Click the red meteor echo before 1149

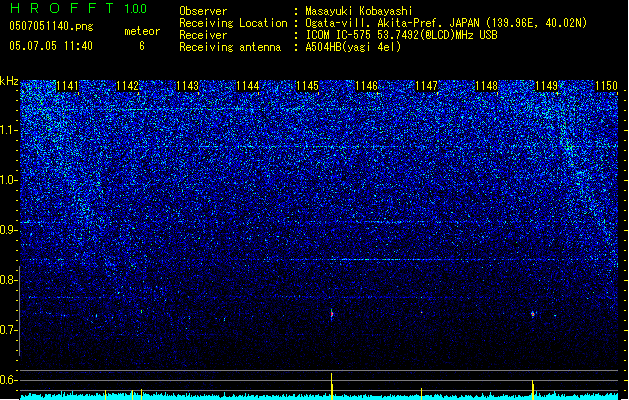[x=533, y=314]
